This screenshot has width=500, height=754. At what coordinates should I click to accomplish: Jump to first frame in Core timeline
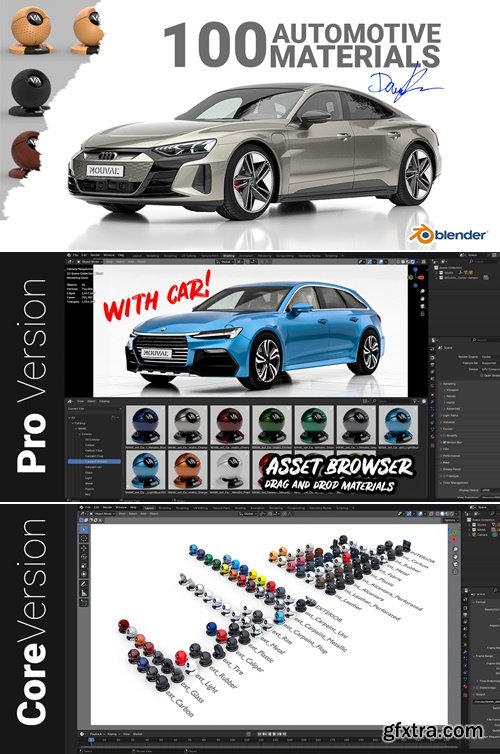coord(259,734)
